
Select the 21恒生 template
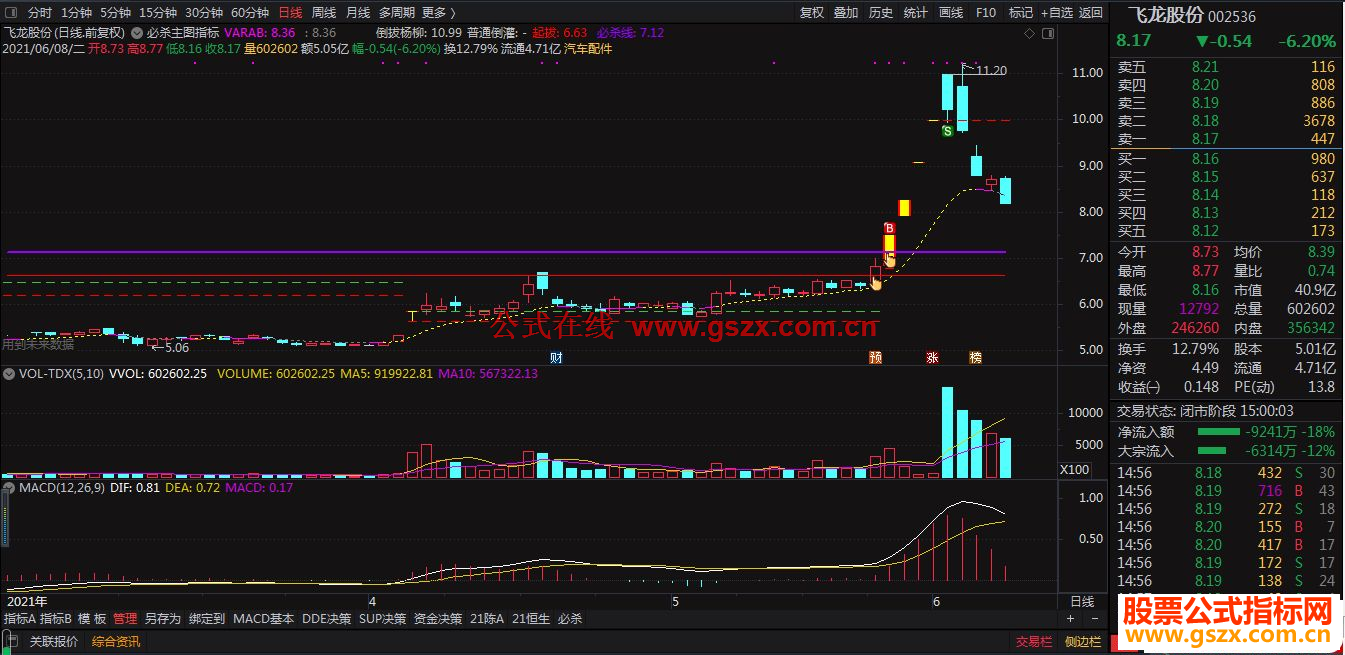(531, 619)
